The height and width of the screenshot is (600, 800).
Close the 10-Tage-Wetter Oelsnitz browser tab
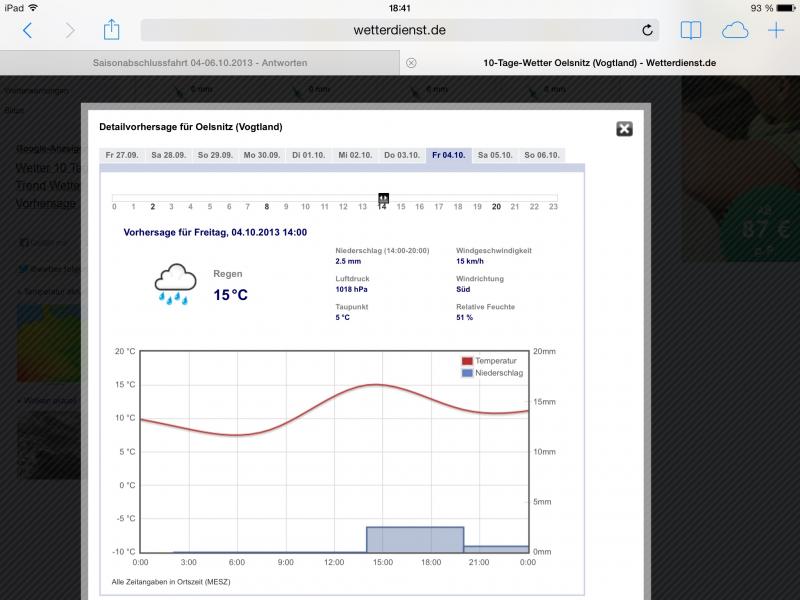(x=410, y=63)
